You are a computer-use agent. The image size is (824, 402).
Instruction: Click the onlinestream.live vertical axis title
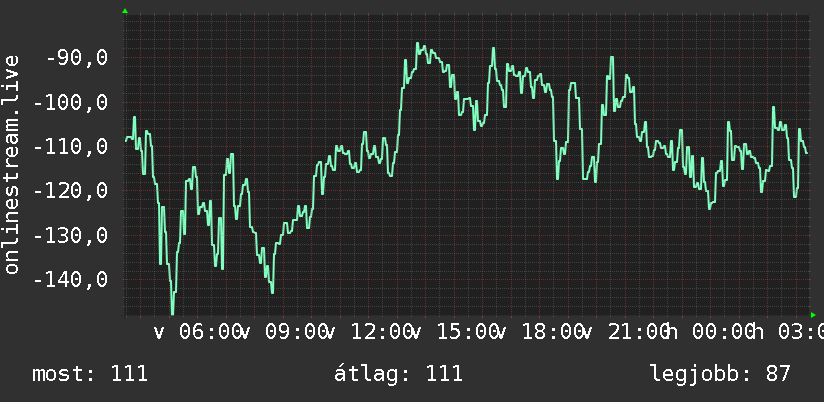point(11,164)
